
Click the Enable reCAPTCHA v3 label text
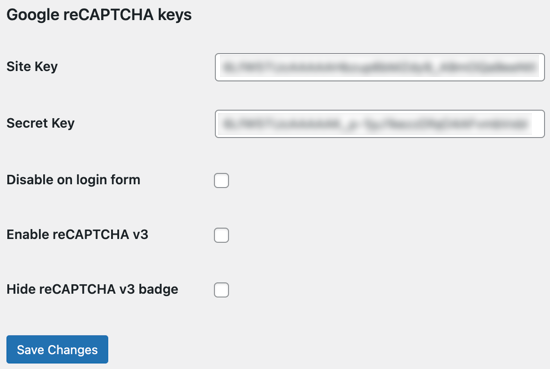click(77, 235)
